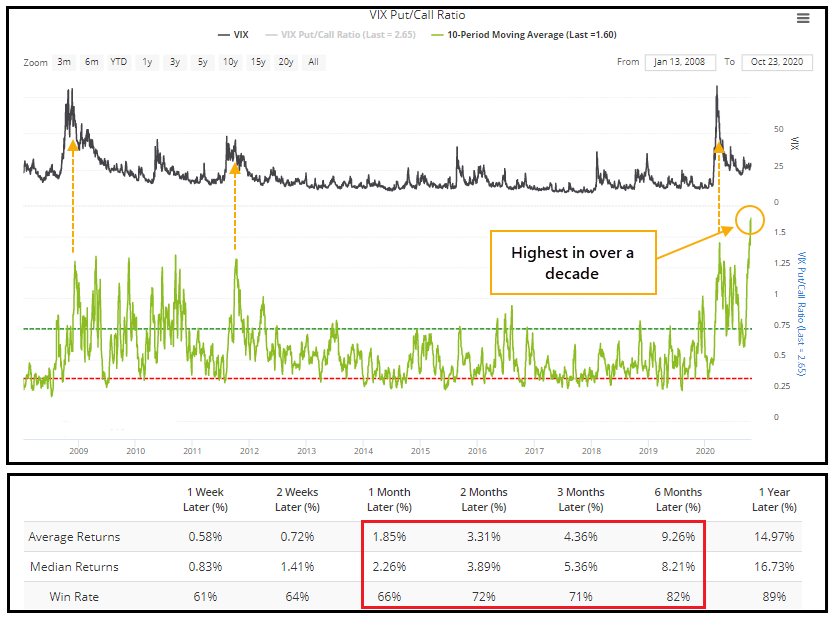This screenshot has height=617, width=833.
Task: Click the 2009 x-axis label
Action: pyautogui.click(x=79, y=451)
